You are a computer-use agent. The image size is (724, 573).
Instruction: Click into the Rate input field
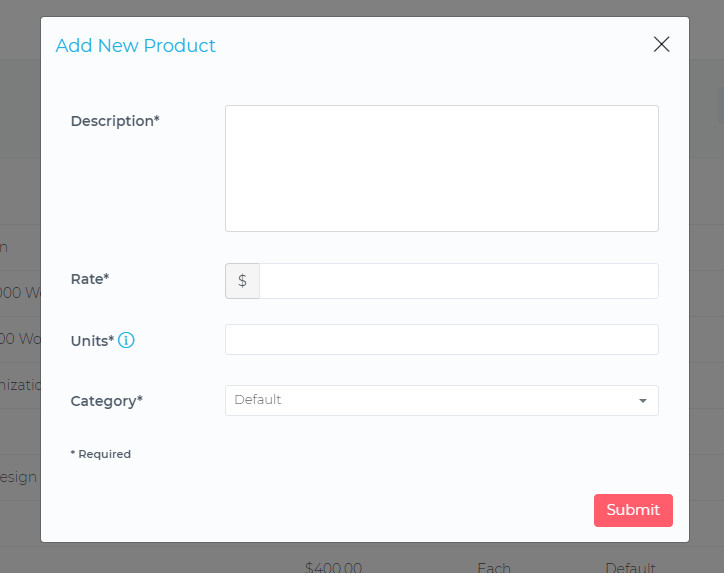(x=458, y=281)
